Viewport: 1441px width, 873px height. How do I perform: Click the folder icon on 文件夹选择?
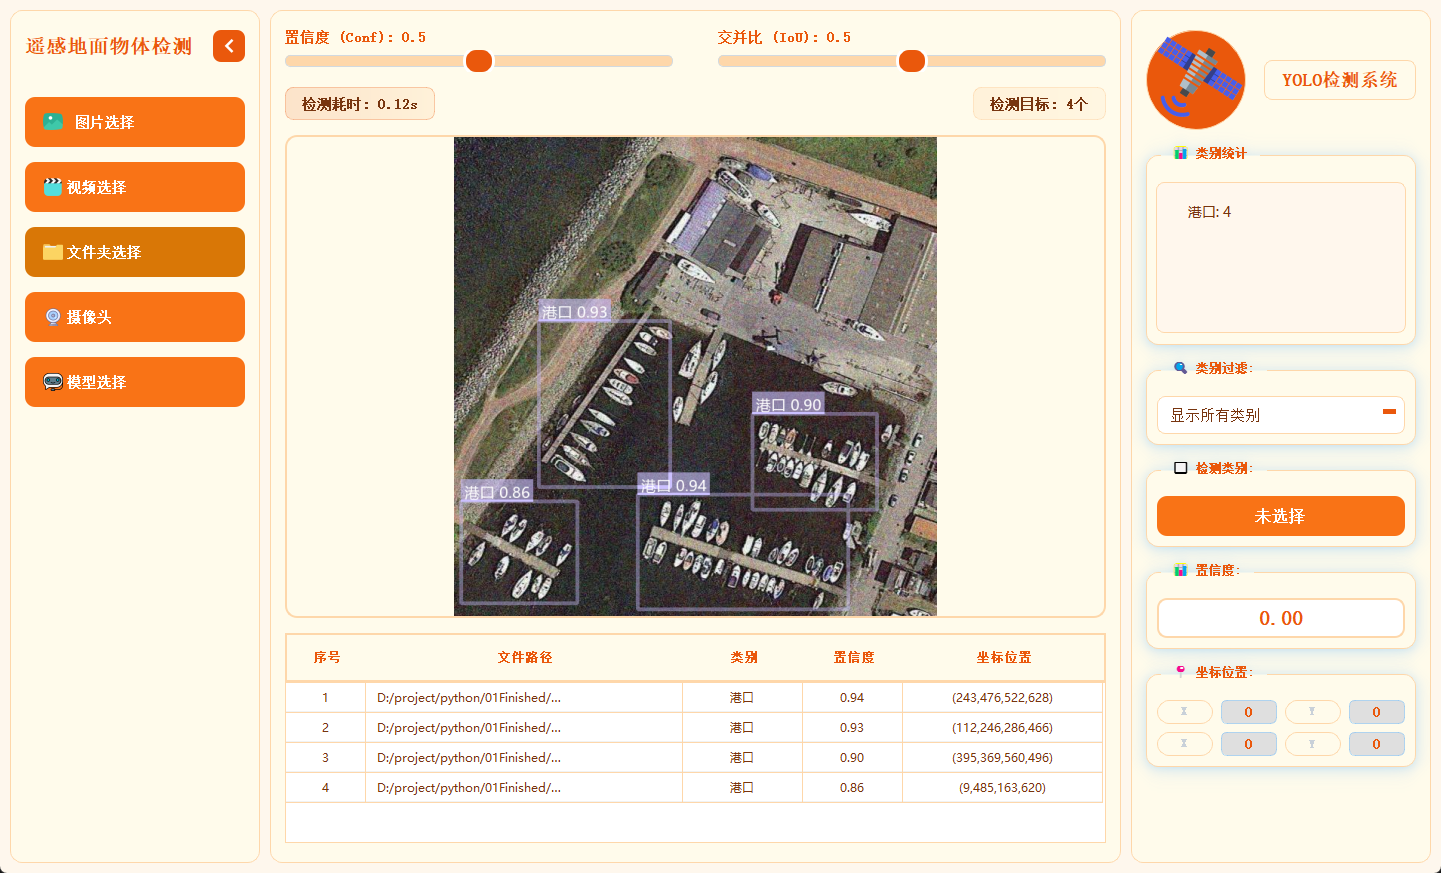click(x=52, y=251)
